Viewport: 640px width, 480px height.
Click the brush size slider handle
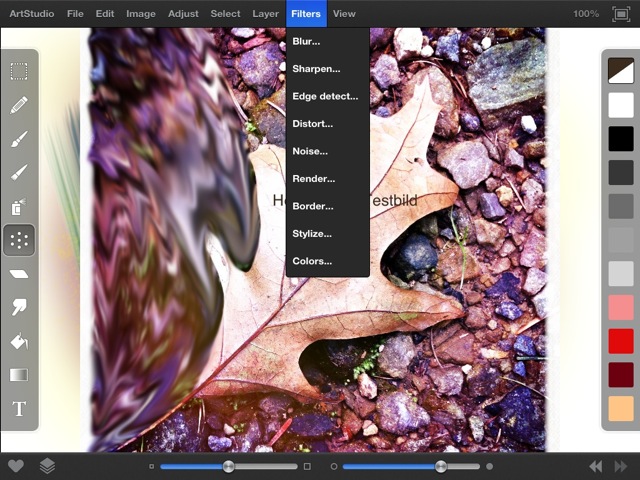pyautogui.click(x=229, y=466)
